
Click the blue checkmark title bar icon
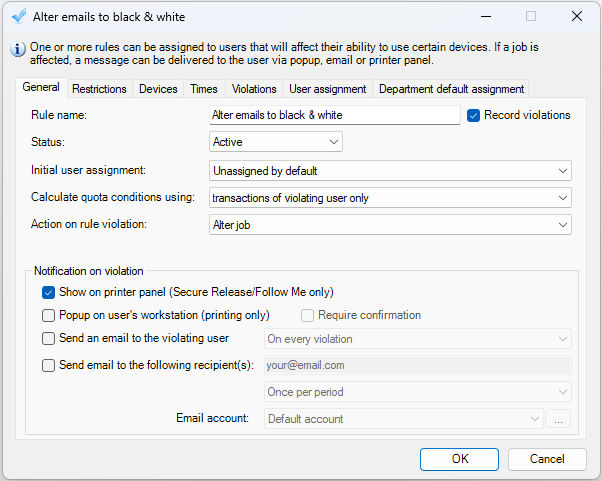(x=18, y=17)
